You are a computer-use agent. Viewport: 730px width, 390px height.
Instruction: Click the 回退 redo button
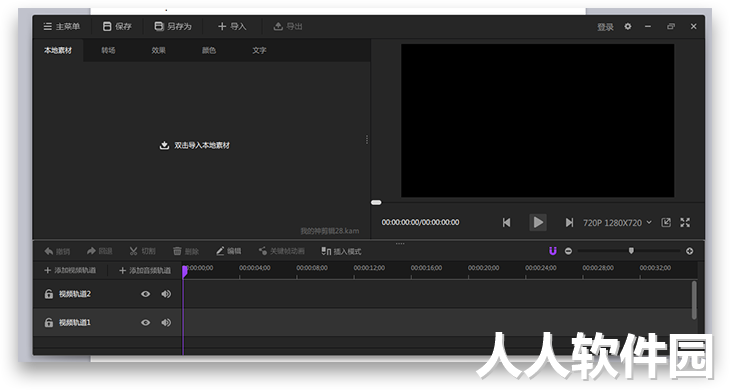pos(100,251)
